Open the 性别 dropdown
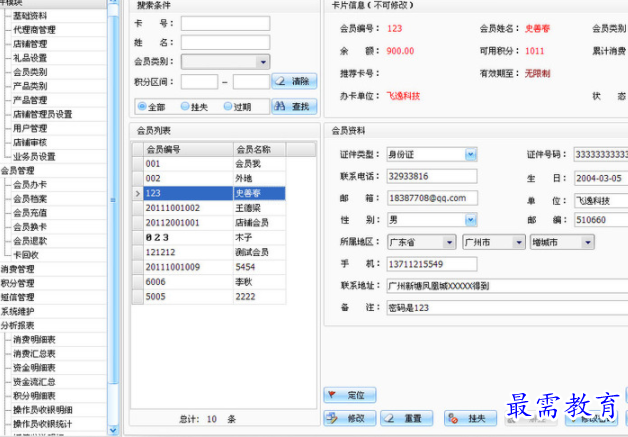This screenshot has height=437, width=628. 471,220
